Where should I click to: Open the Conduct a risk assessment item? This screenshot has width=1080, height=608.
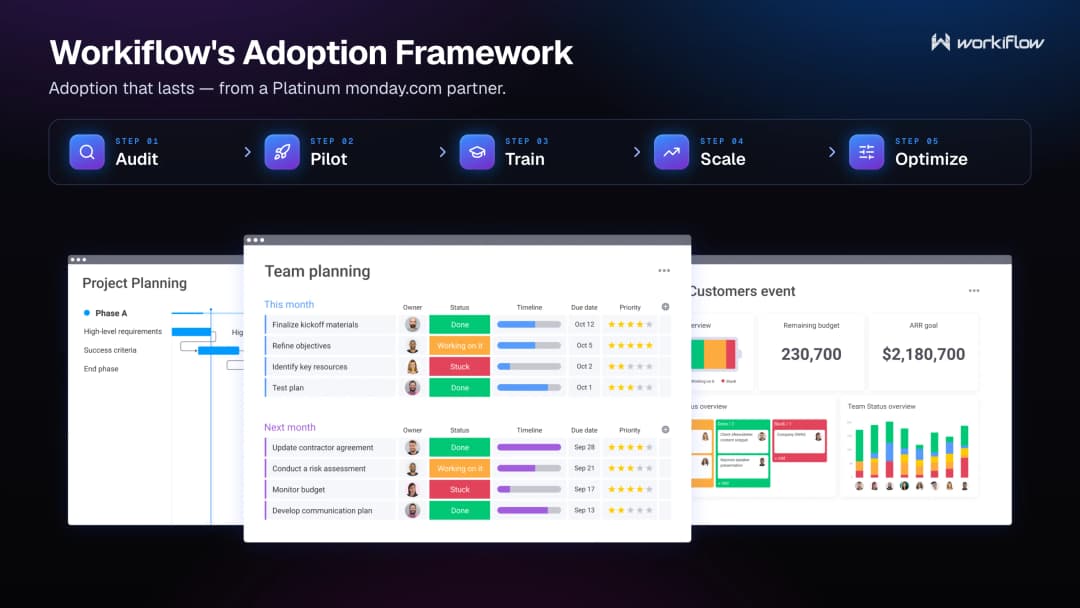pyautogui.click(x=318, y=468)
